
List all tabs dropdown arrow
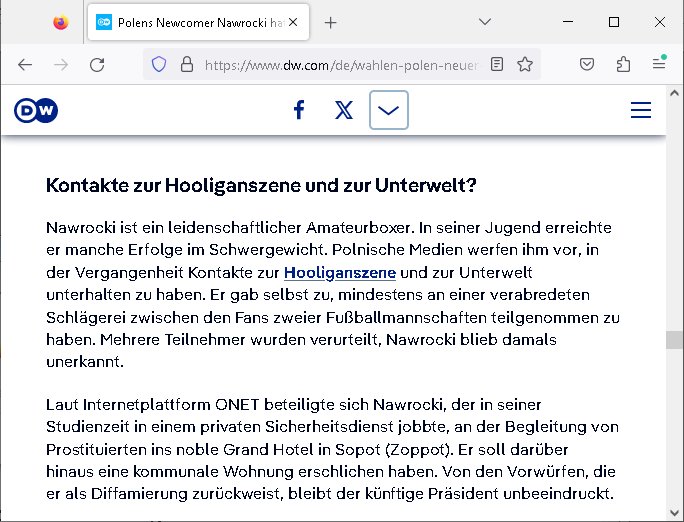click(x=484, y=22)
